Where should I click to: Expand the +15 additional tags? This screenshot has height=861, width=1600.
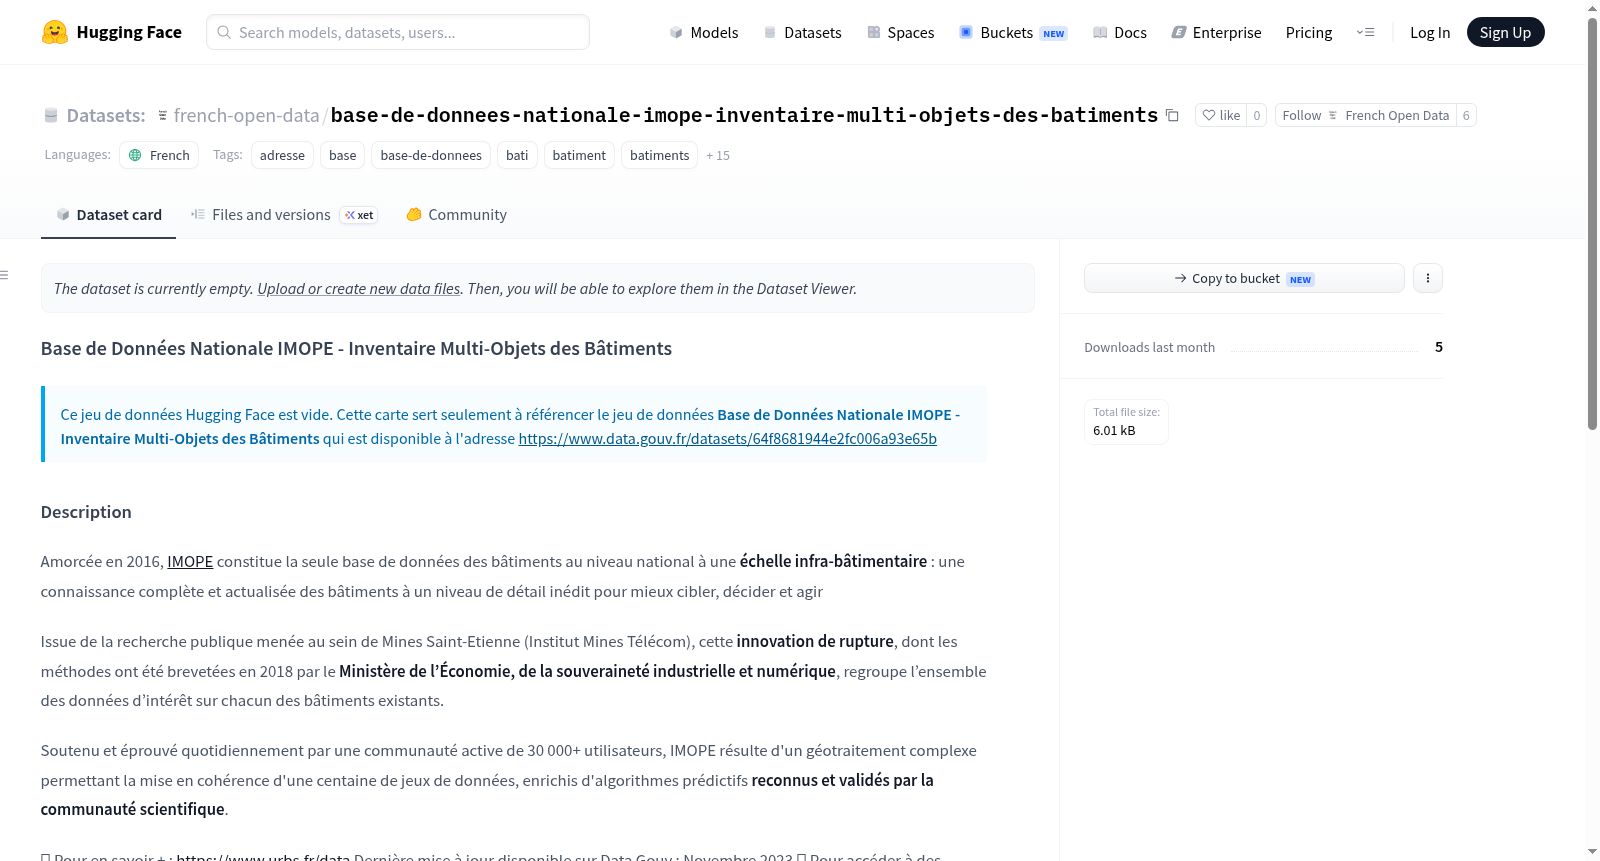pos(718,156)
